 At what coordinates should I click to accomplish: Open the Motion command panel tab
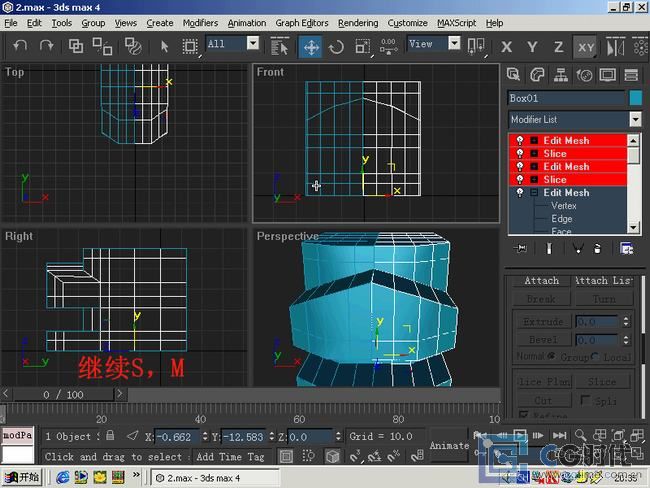point(584,75)
